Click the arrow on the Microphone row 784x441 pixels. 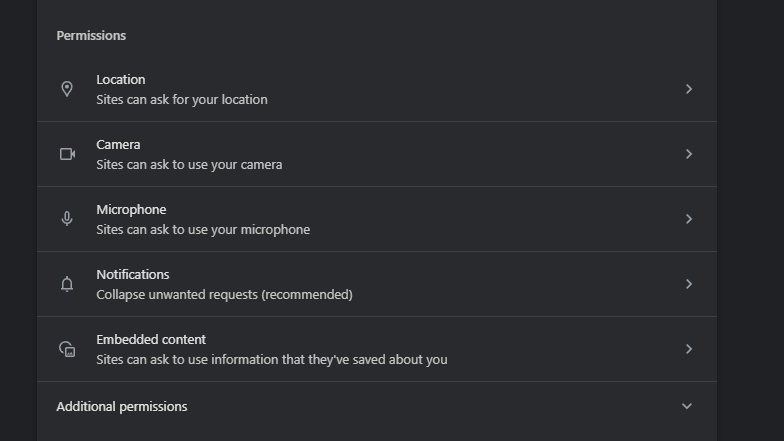(688, 219)
